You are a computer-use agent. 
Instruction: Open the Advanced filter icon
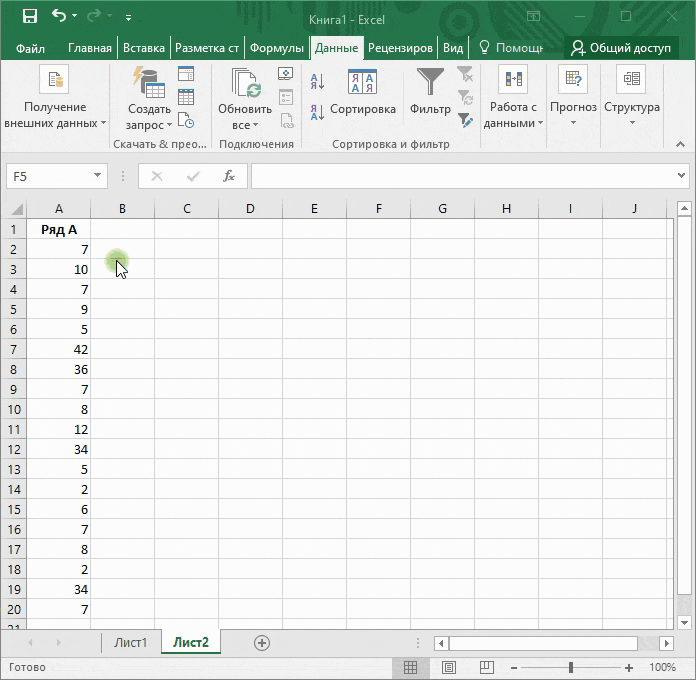465,120
